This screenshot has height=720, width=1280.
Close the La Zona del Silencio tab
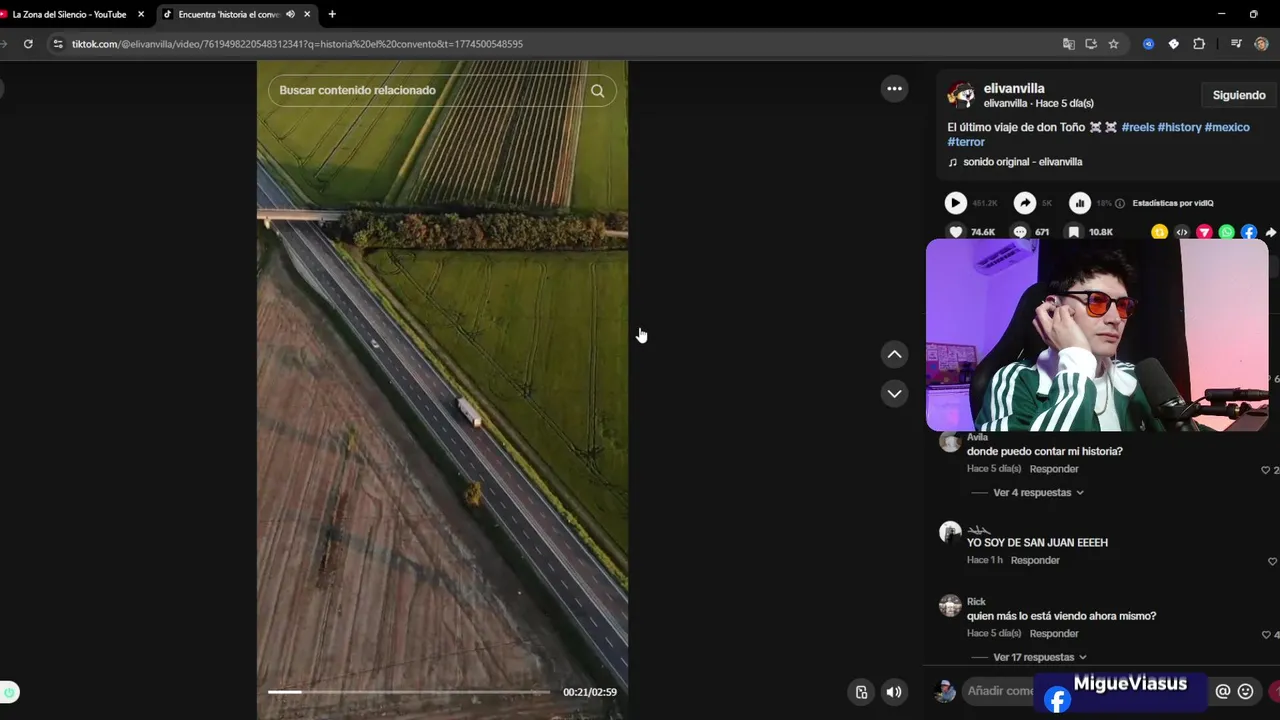pos(141,14)
